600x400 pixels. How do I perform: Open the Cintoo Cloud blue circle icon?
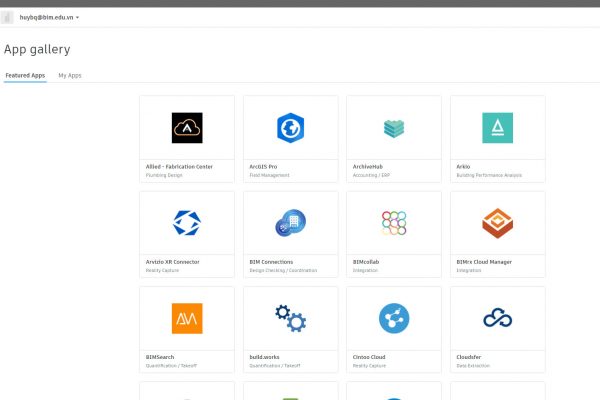[x=394, y=318]
